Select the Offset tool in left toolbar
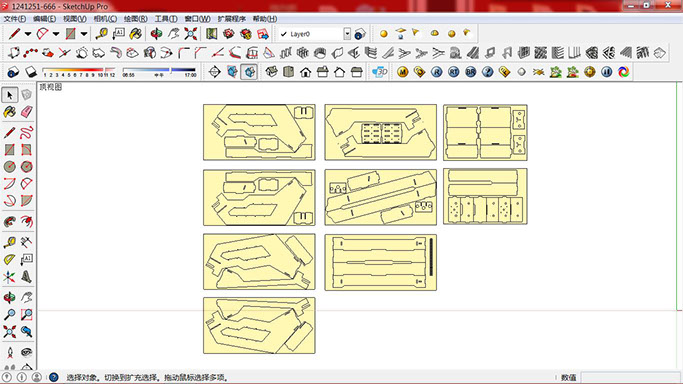This screenshot has width=683, height=384. 27,222
